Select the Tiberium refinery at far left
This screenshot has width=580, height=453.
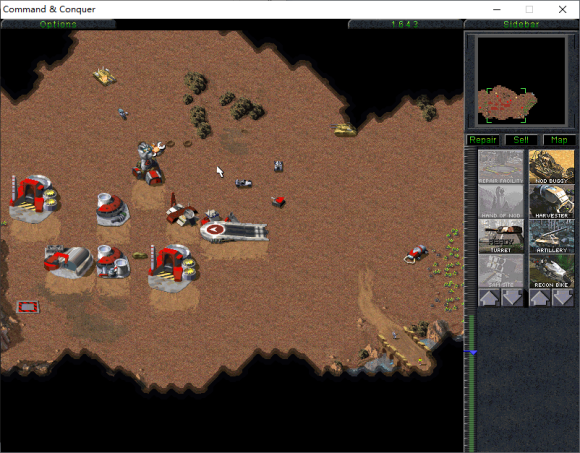(34, 199)
